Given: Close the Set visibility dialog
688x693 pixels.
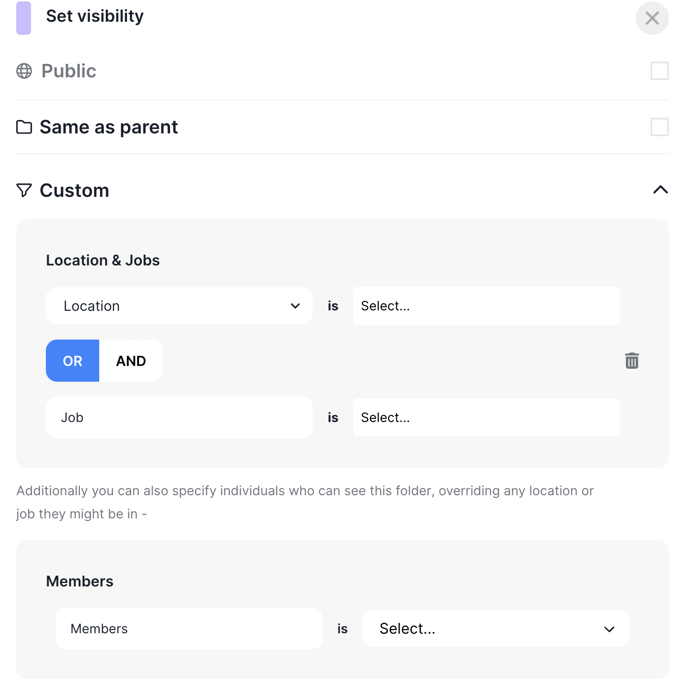Looking at the screenshot, I should click(x=652, y=18).
